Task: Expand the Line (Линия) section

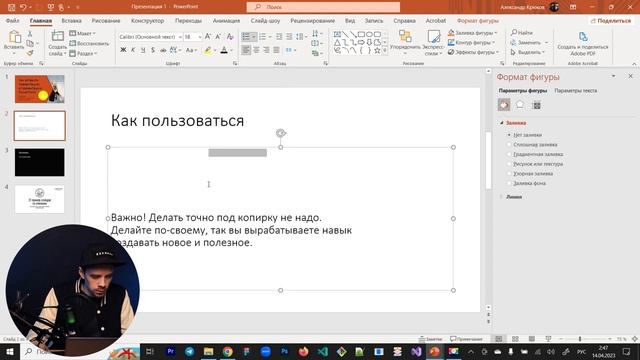Action: coord(502,197)
